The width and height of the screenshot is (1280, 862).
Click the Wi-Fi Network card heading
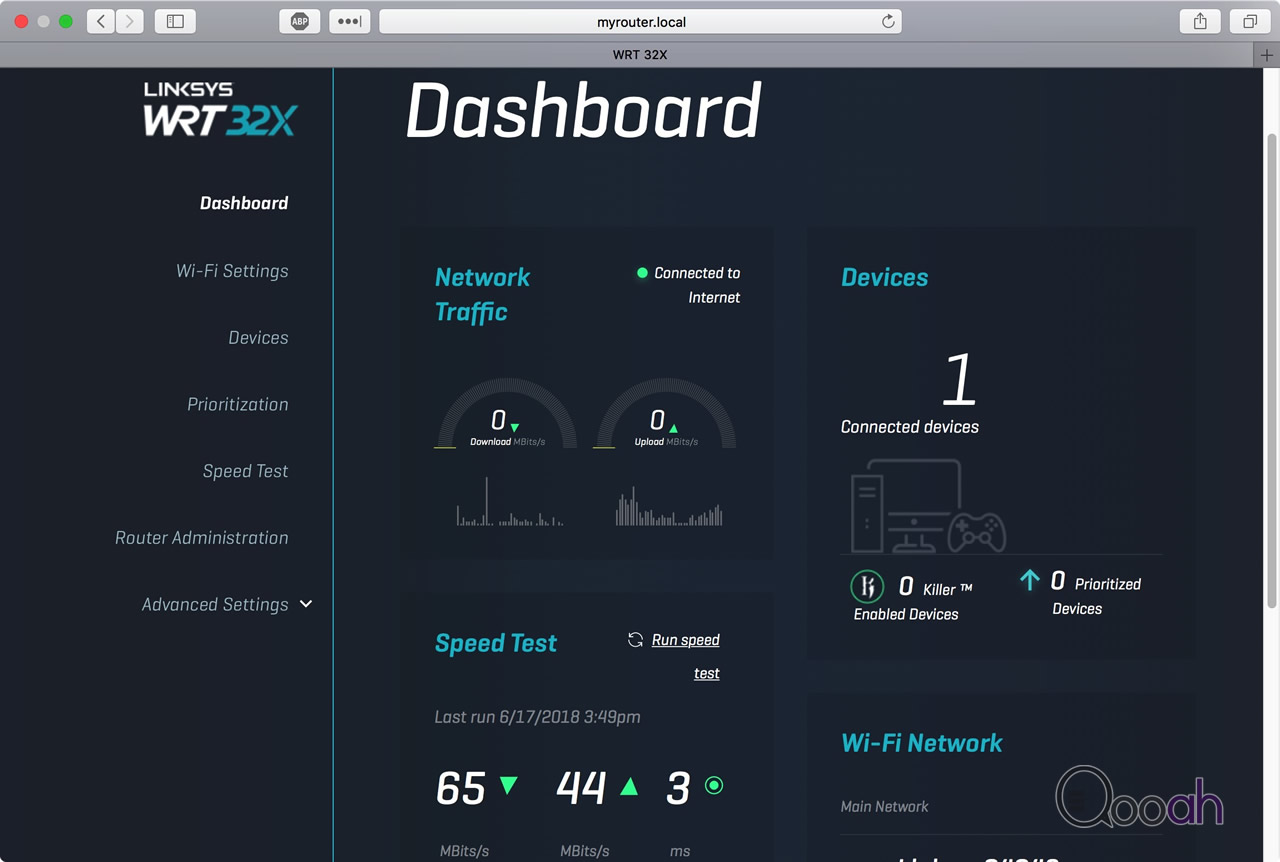[922, 743]
